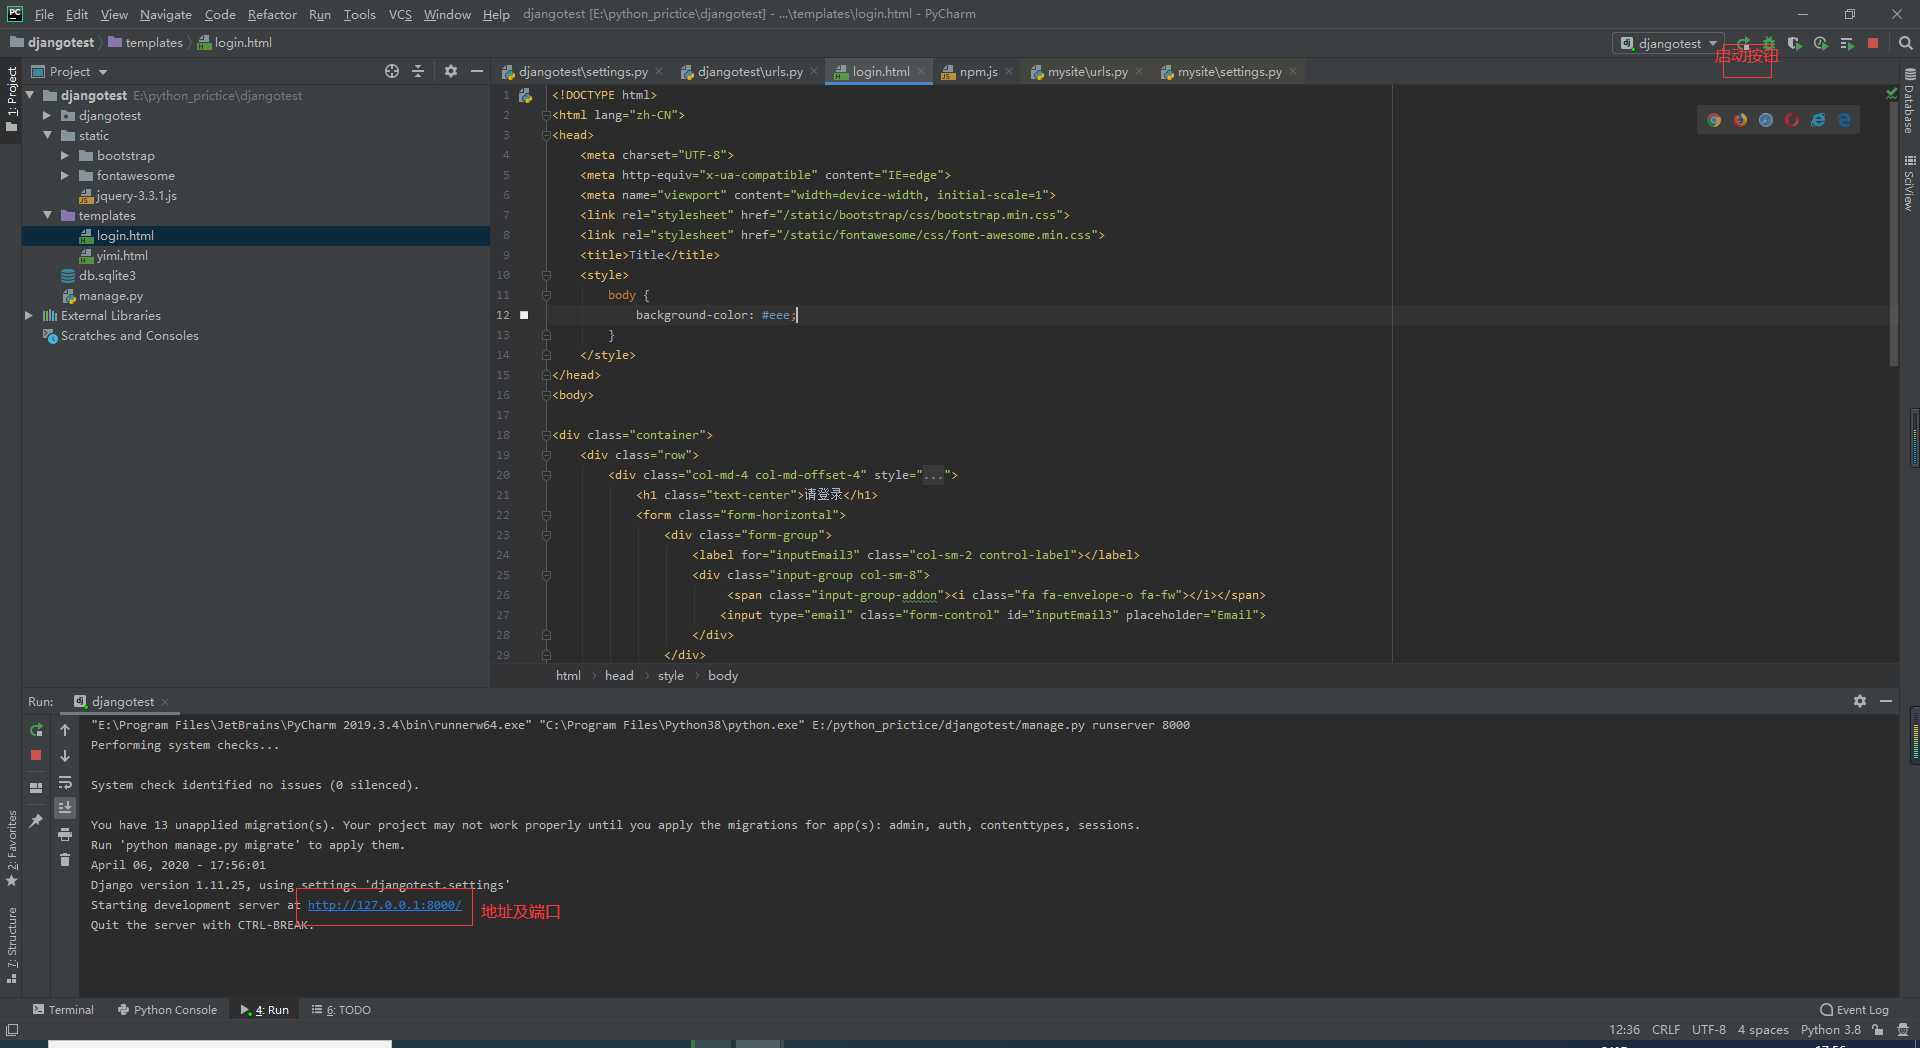This screenshot has width=1920, height=1048.
Task: Collapse the templates folder
Action: pyautogui.click(x=47, y=215)
